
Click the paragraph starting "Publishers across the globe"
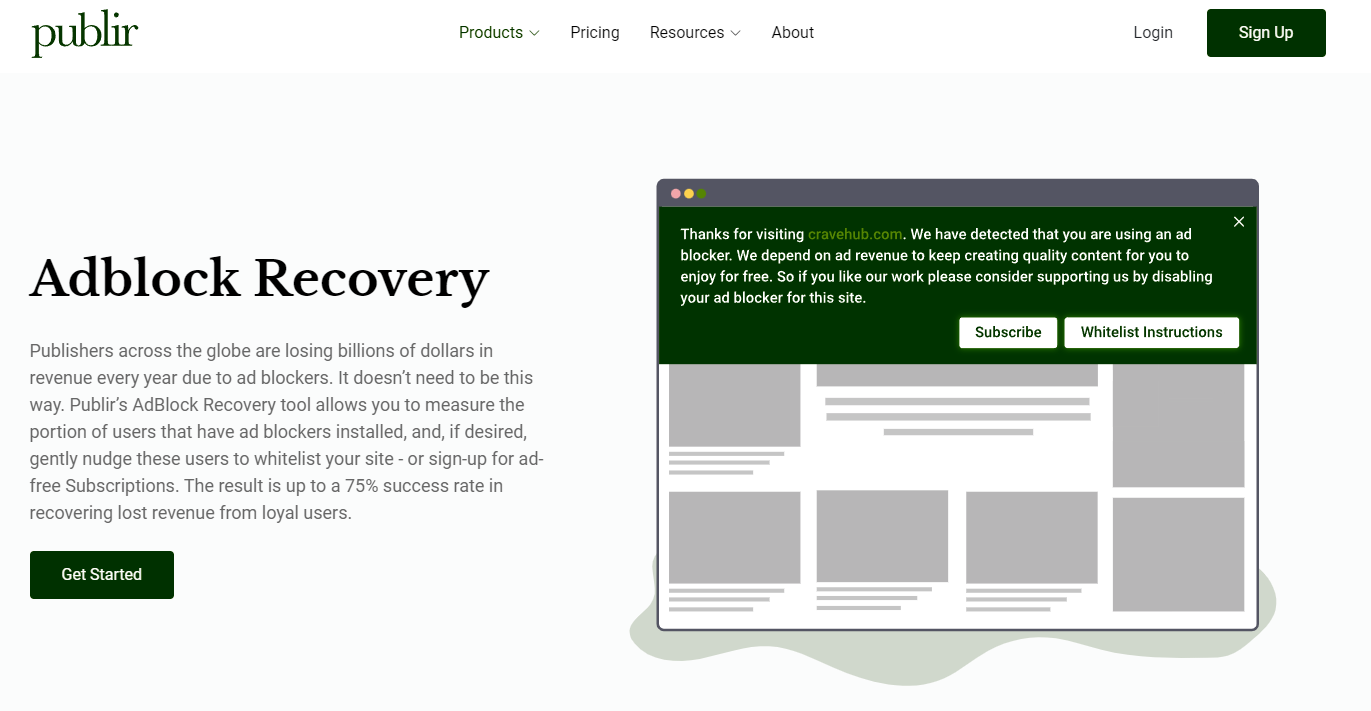tap(287, 432)
